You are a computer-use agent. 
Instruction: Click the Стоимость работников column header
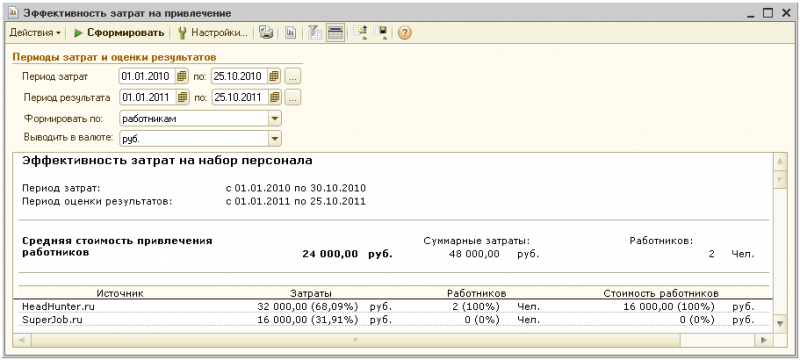(x=661, y=293)
